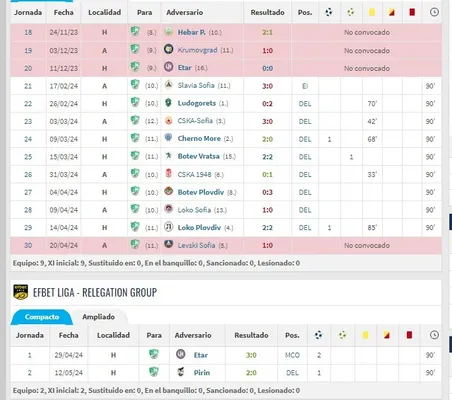Click the CSKA 1948 club crest
452x400 pixels.
[x=169, y=173]
